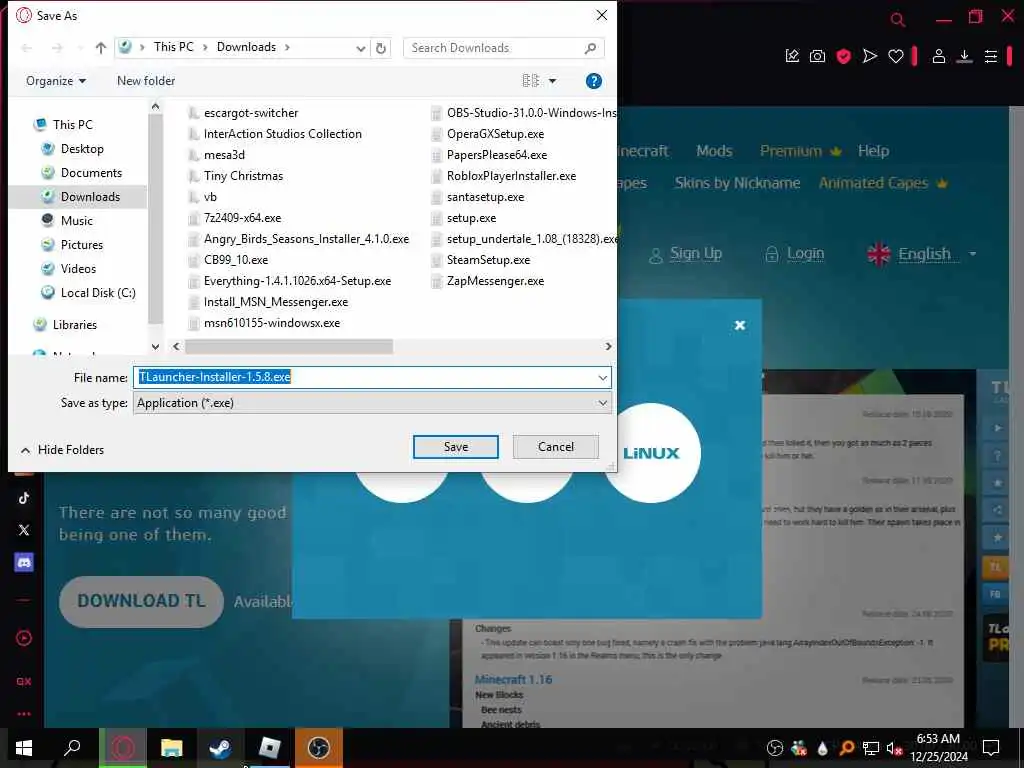Select Music in navigation tree
Viewport: 1024px width, 768px height.
pos(76,221)
